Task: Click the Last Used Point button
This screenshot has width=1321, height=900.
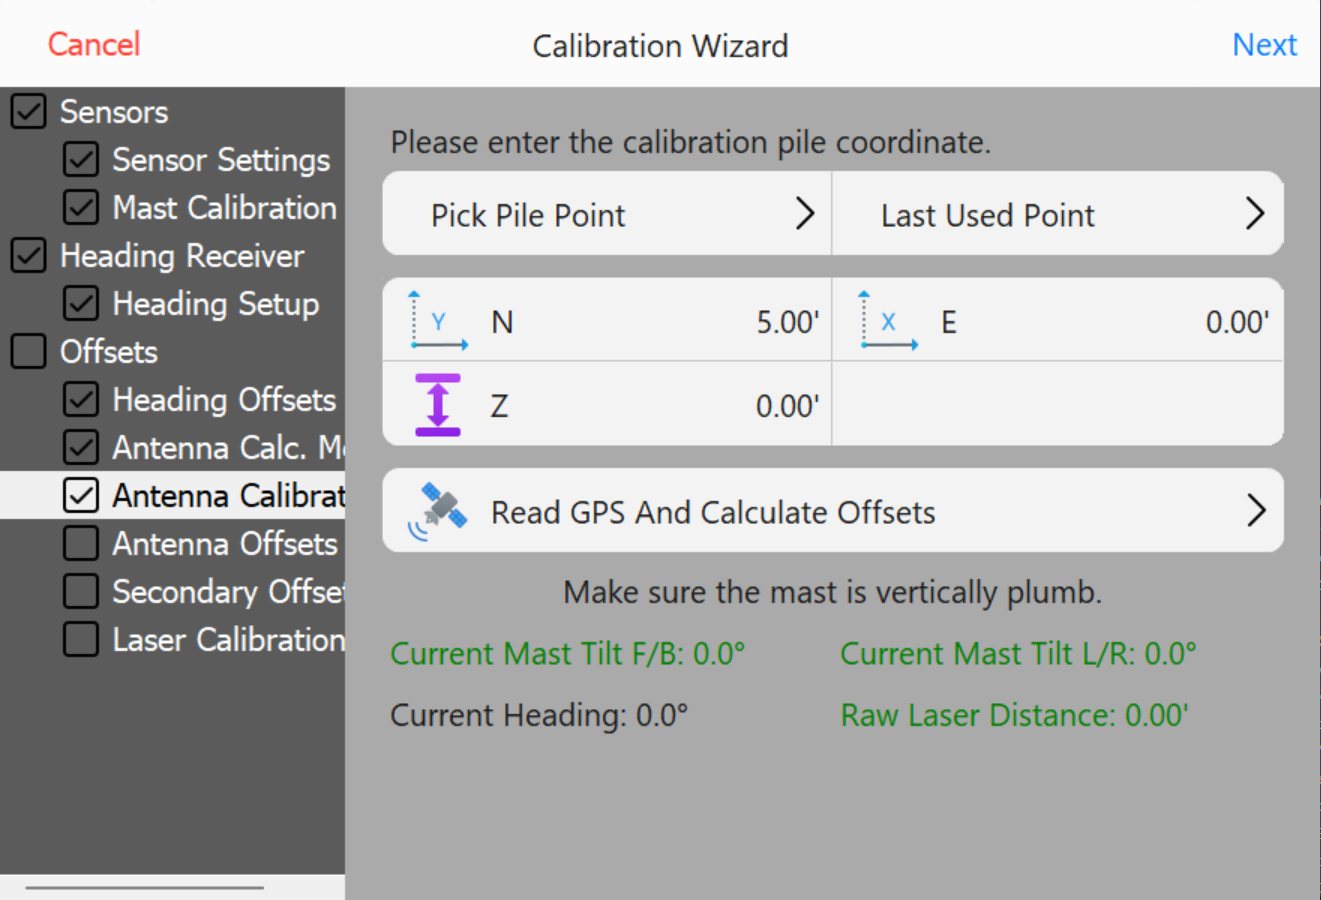Action: tap(1058, 213)
